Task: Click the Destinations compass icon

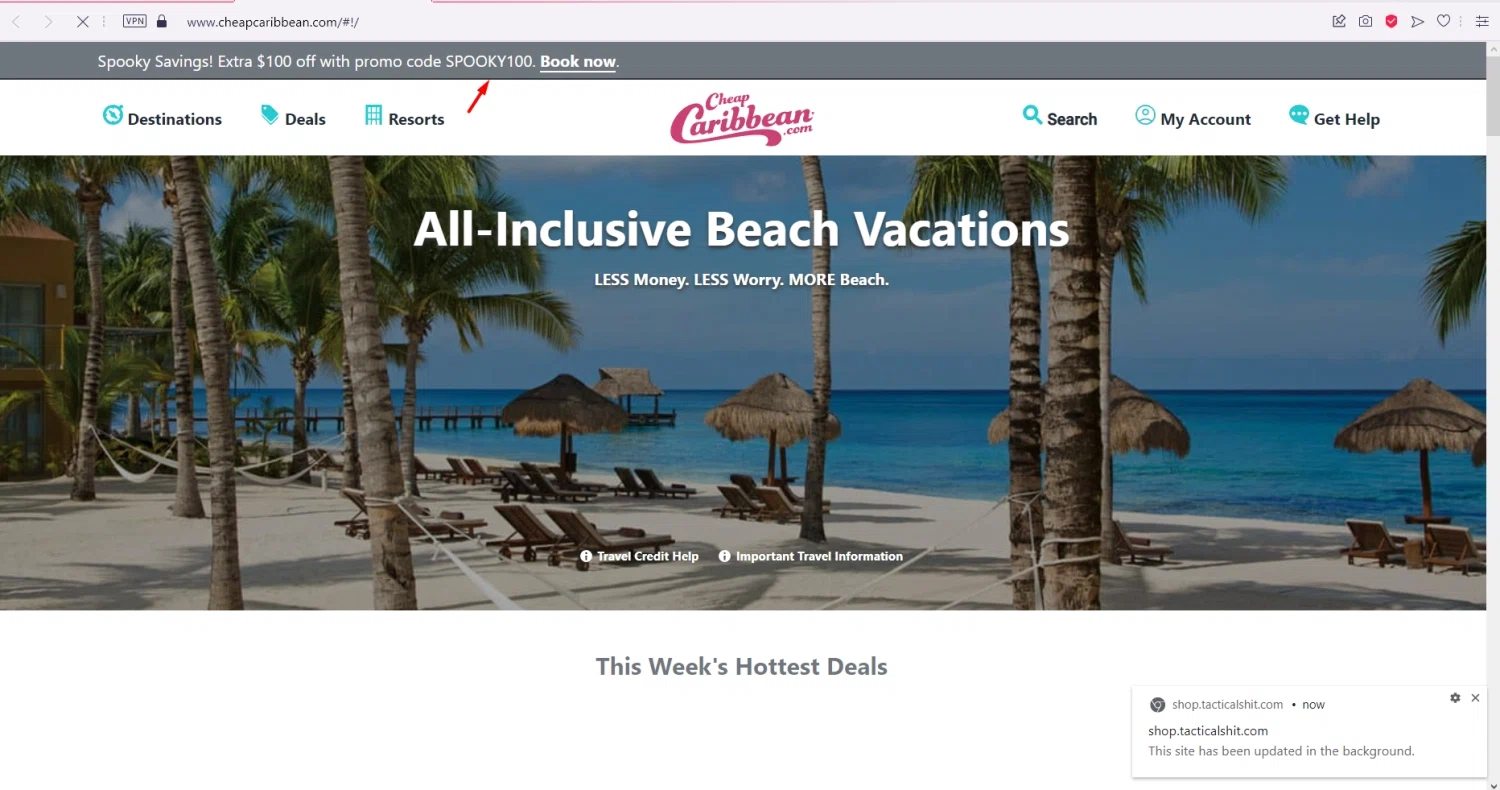Action: [112, 115]
